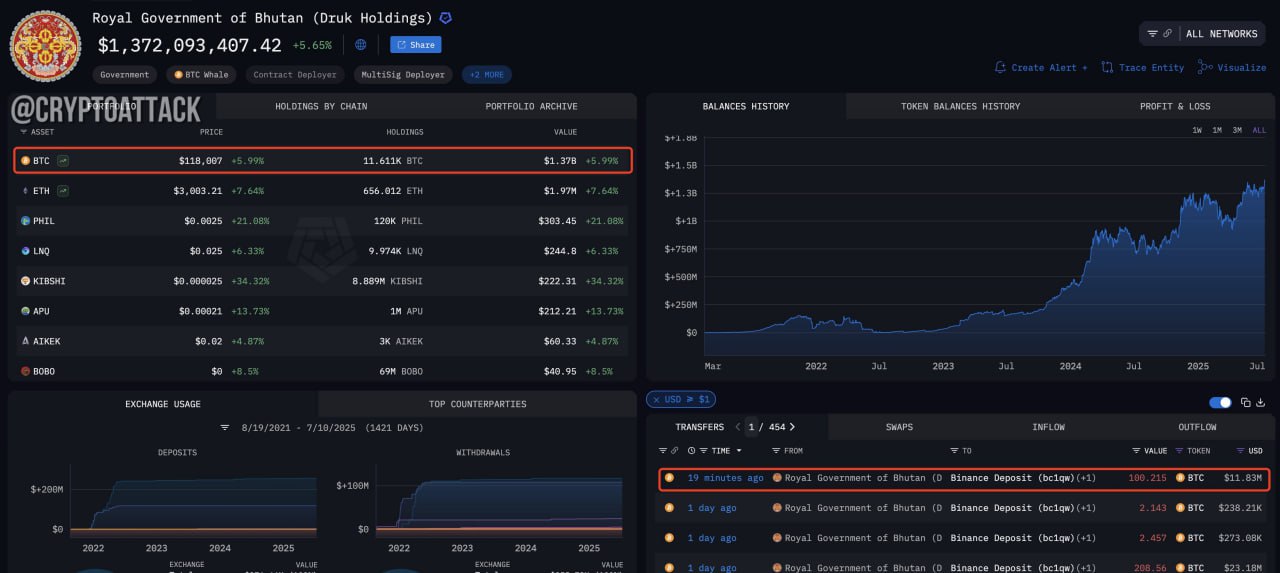Viewport: 1280px width, 573px height.
Task: Click the Government tag
Action: pos(125,75)
